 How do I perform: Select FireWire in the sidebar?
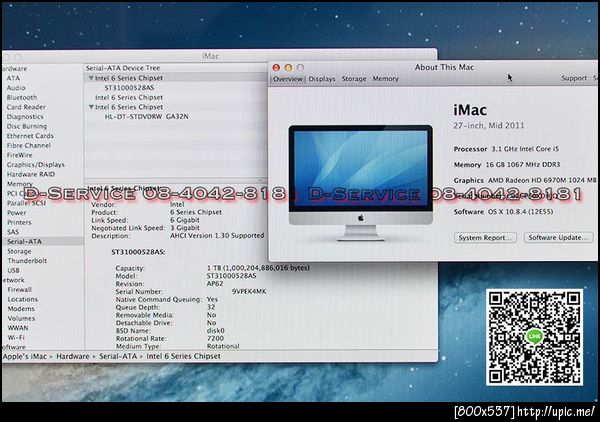point(20,155)
